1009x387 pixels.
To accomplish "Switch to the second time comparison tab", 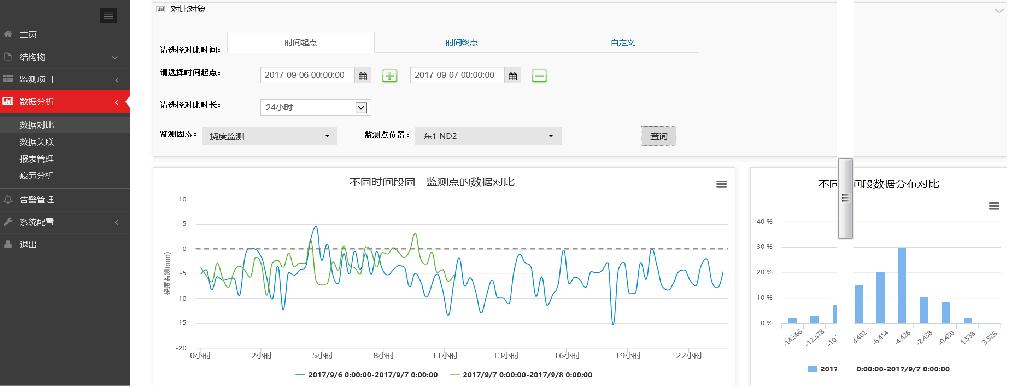I will click(461, 42).
